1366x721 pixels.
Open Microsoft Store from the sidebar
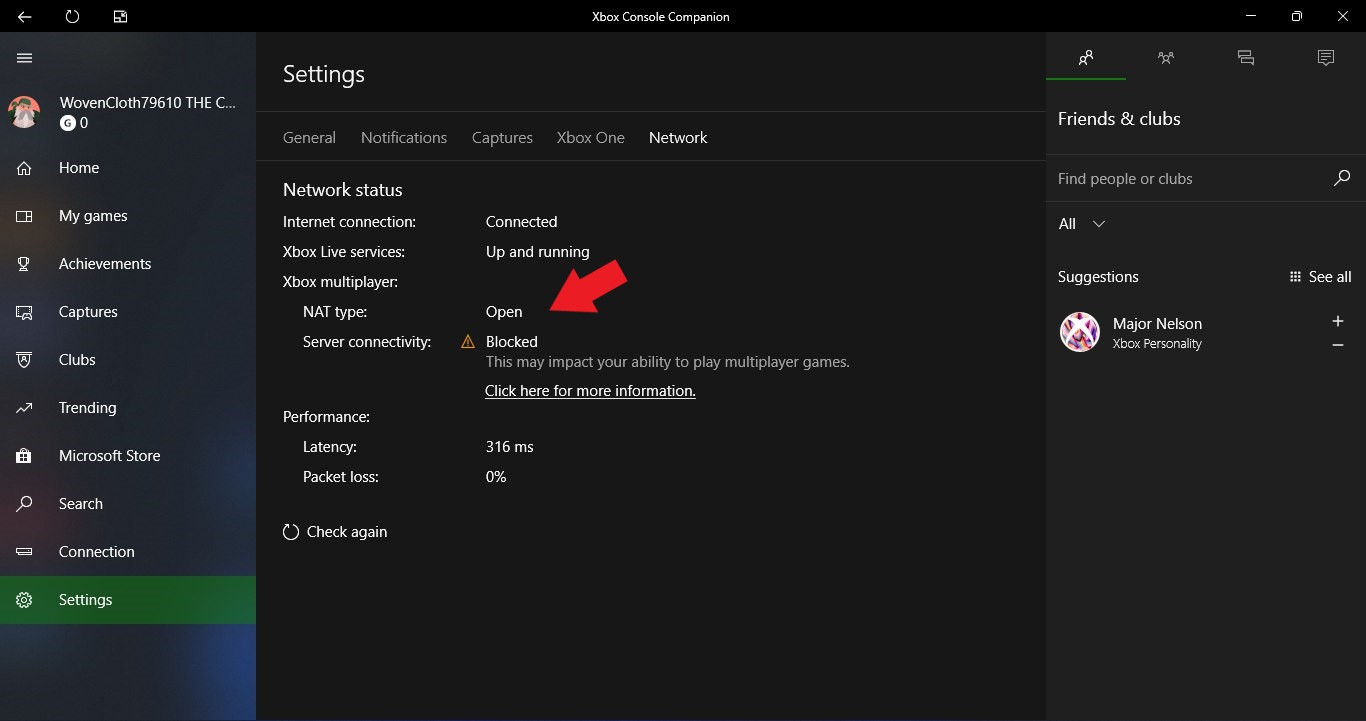109,456
